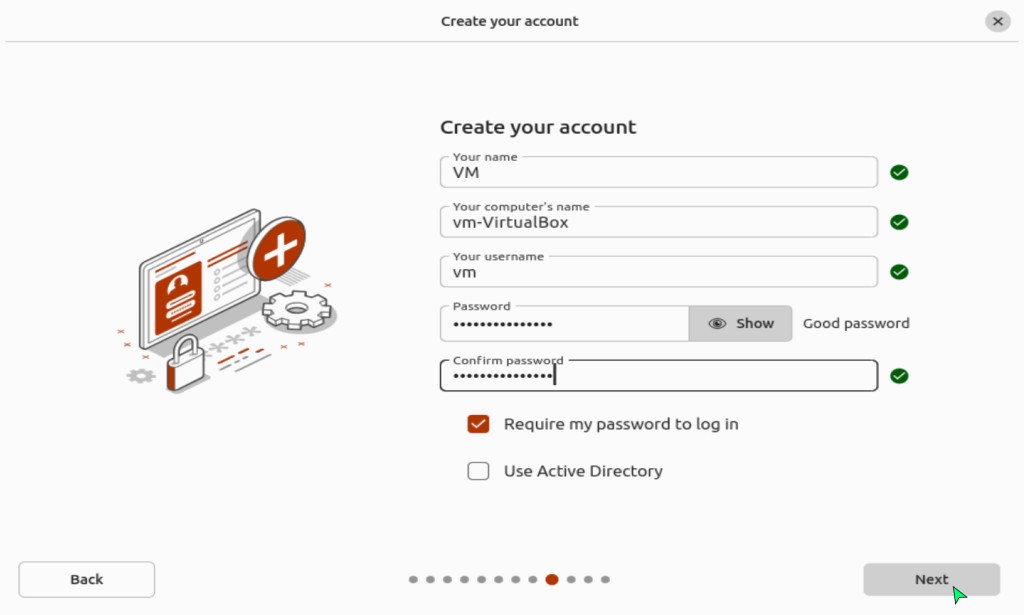Click the green checkmark beside Your name
1024x615 pixels.
coord(899,172)
